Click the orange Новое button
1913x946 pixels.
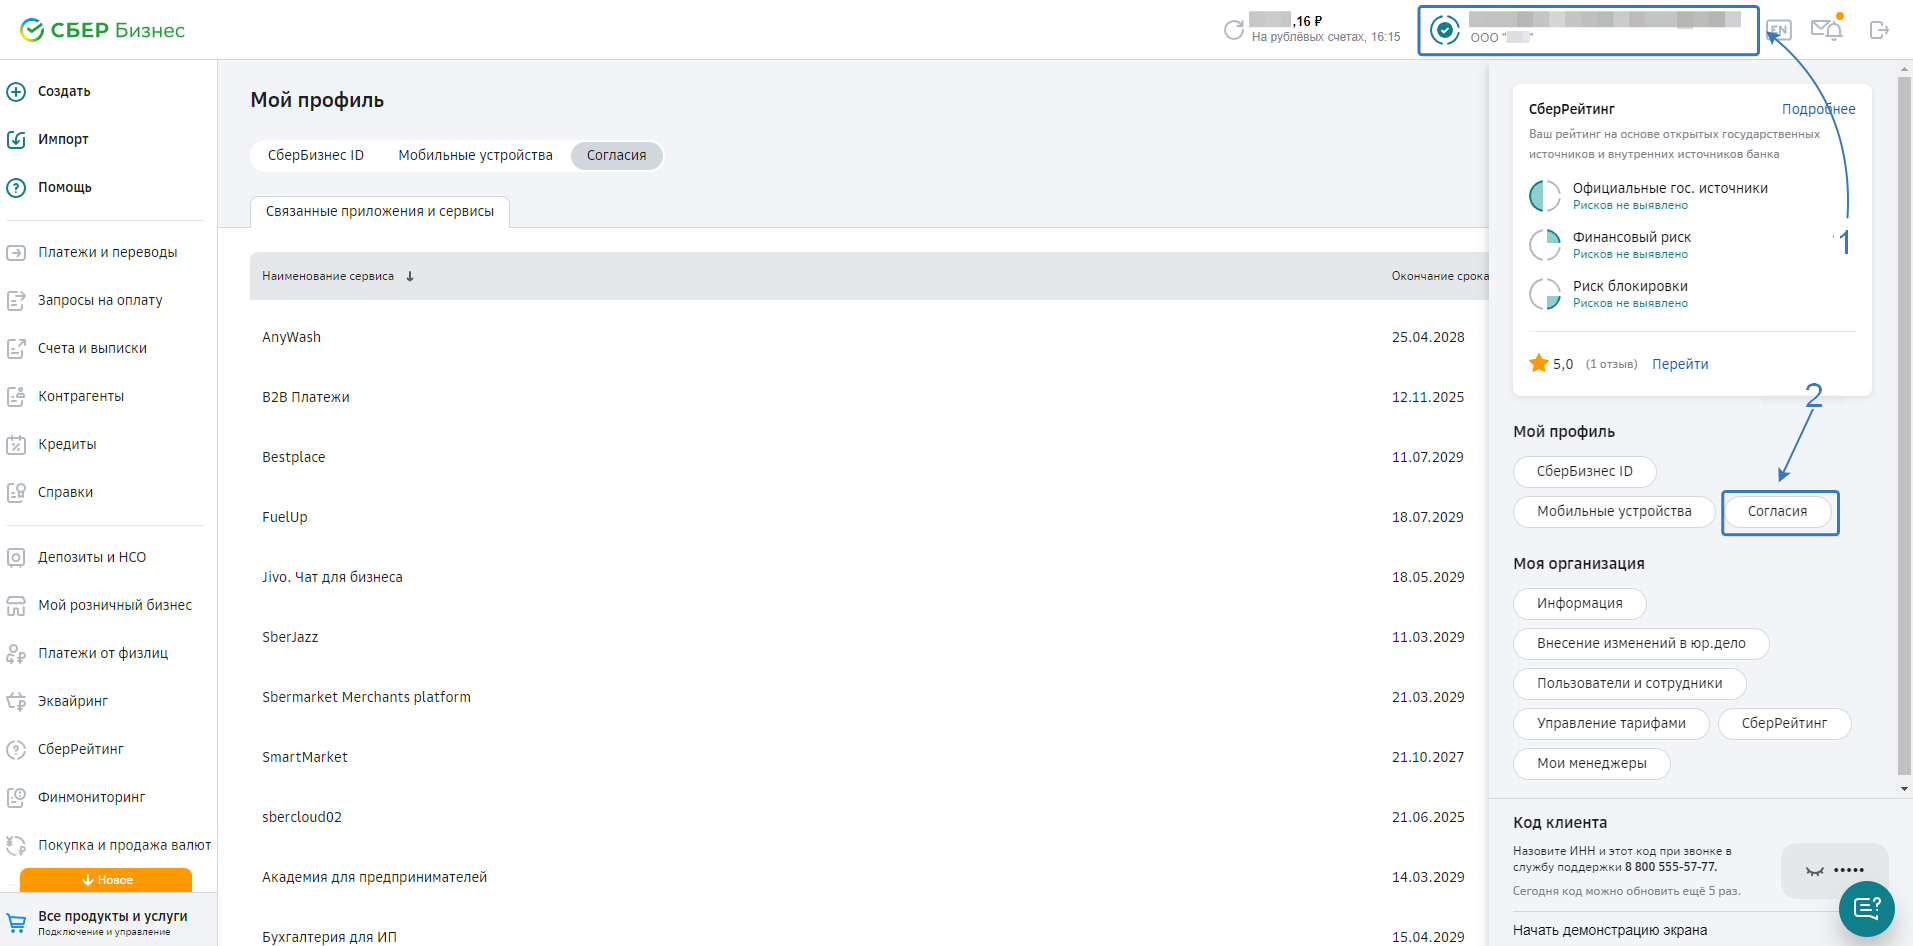tap(106, 880)
